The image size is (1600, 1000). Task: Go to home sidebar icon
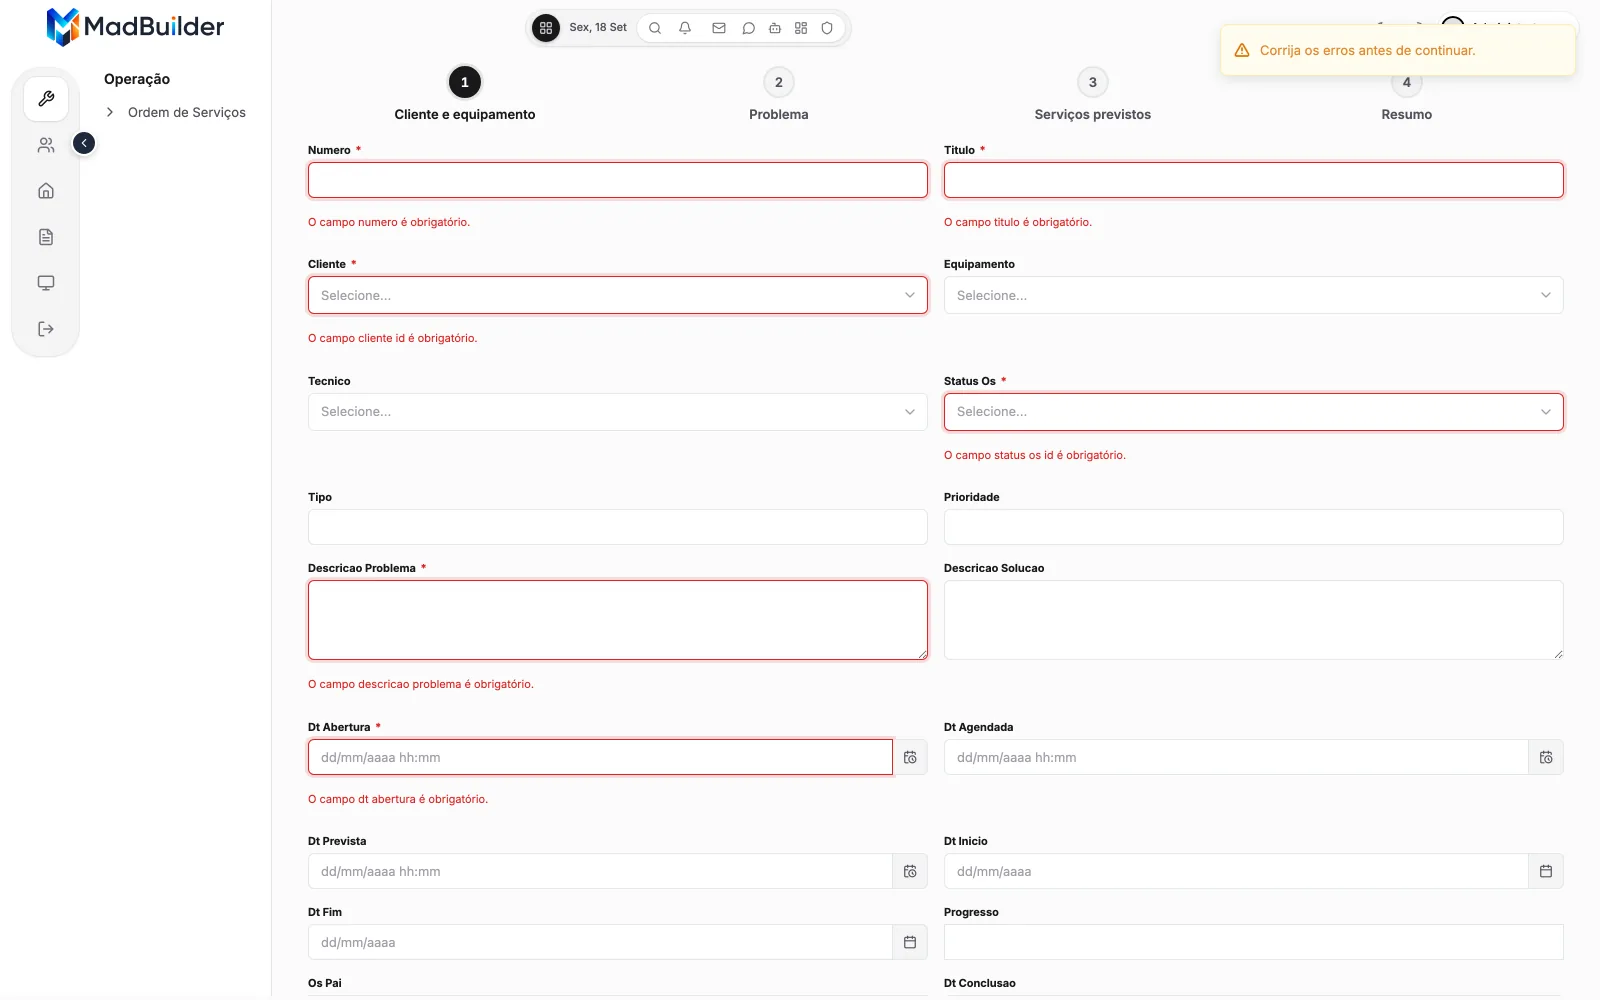coord(46,191)
